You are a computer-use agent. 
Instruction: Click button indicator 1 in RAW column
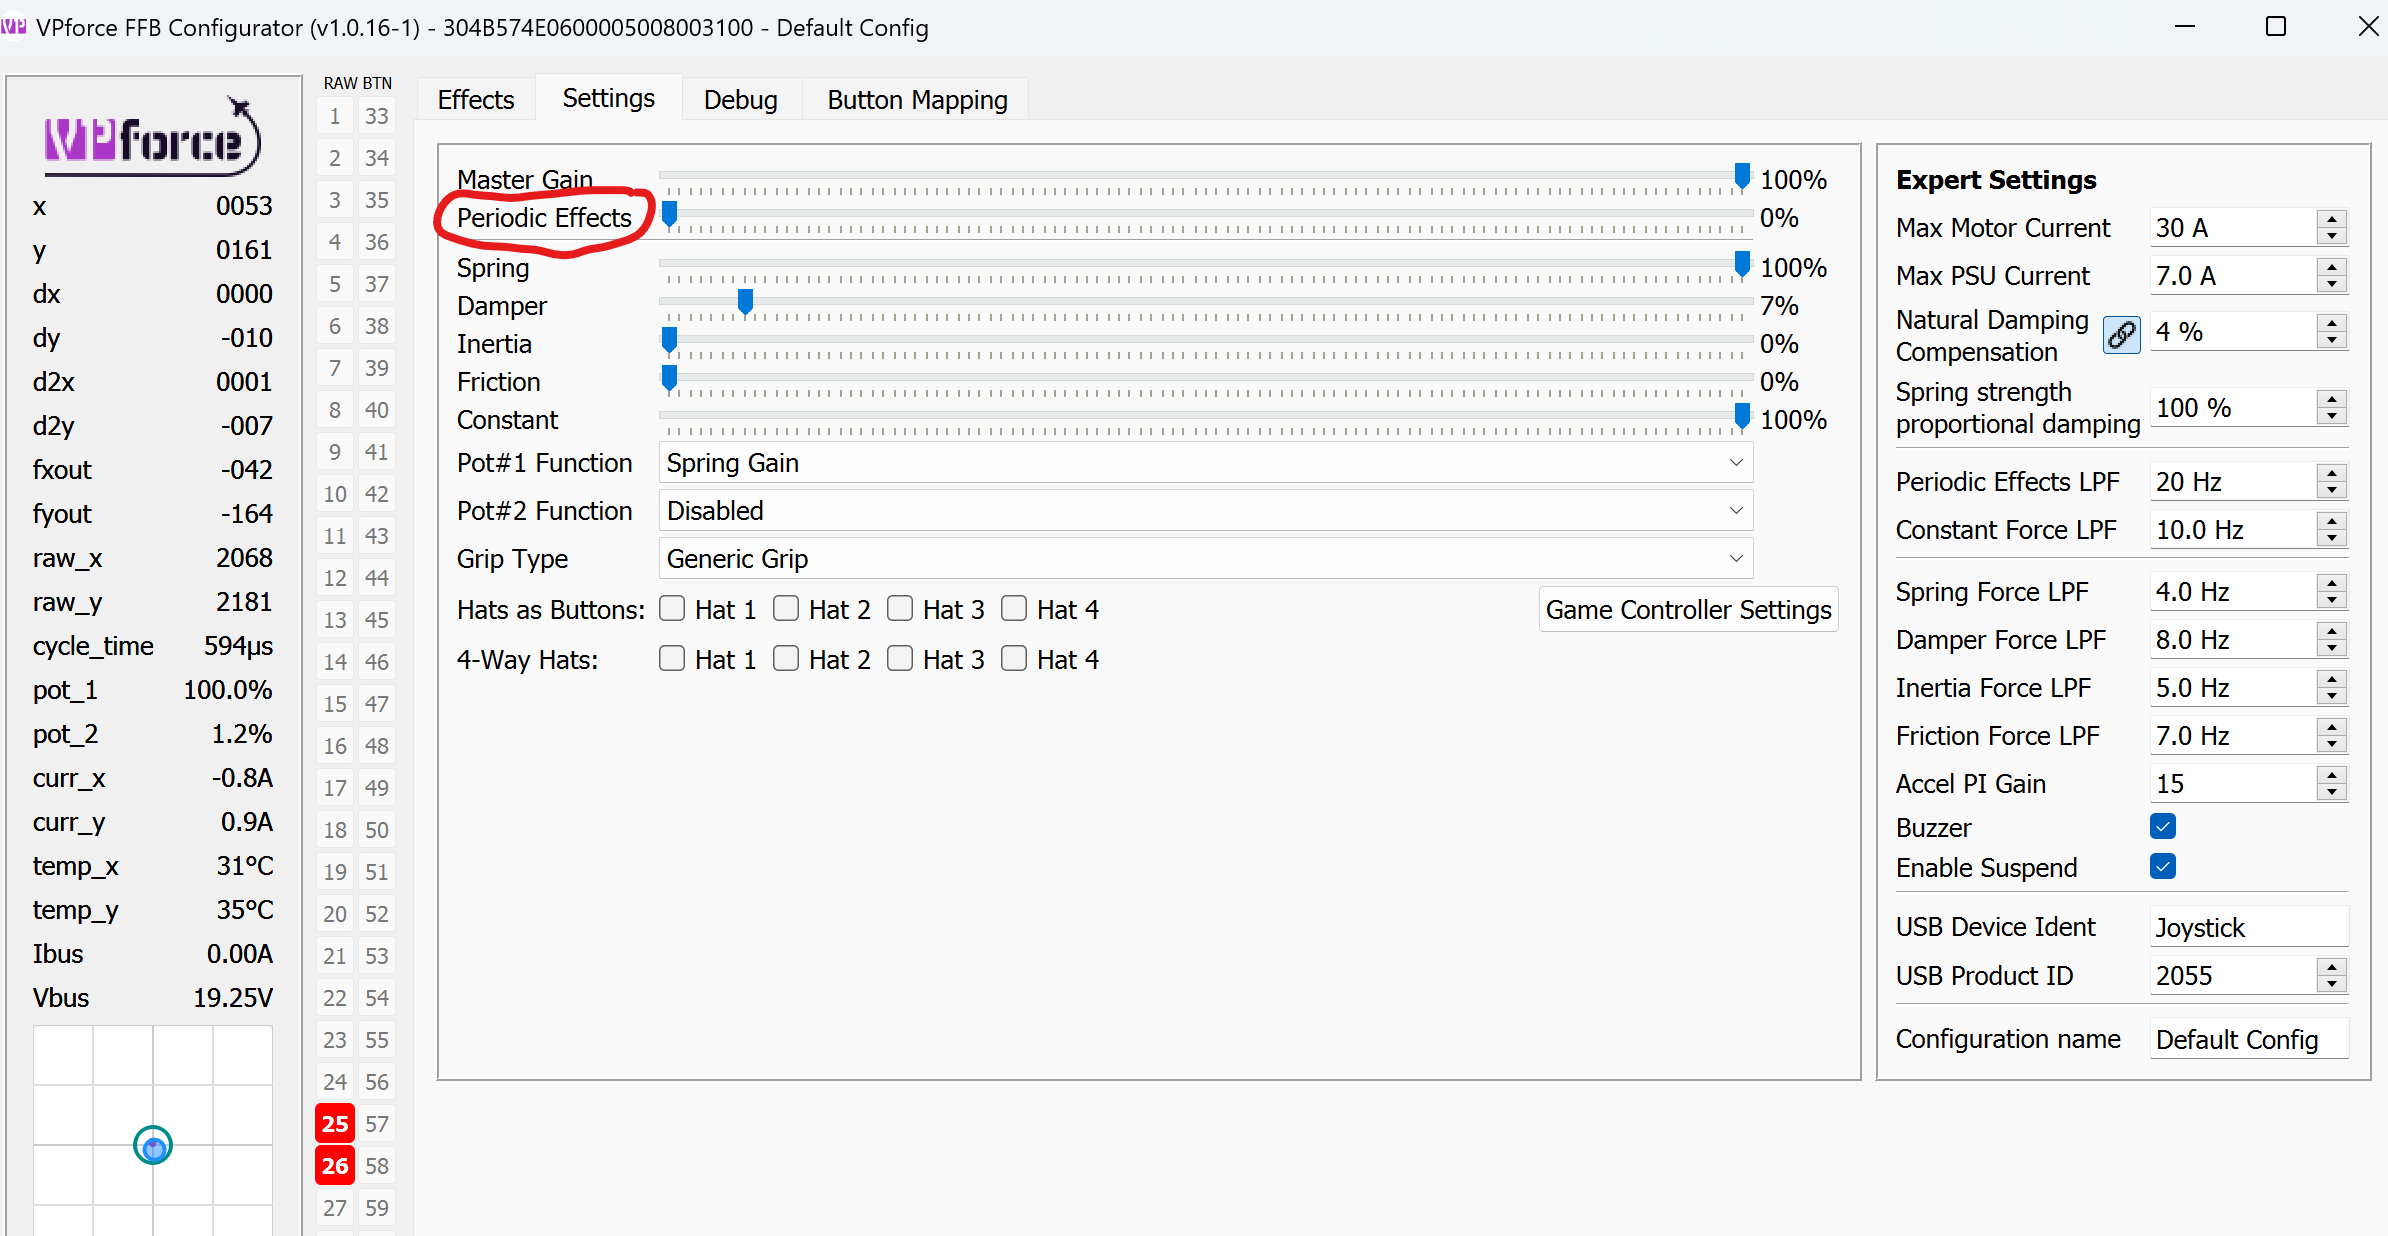point(335,116)
